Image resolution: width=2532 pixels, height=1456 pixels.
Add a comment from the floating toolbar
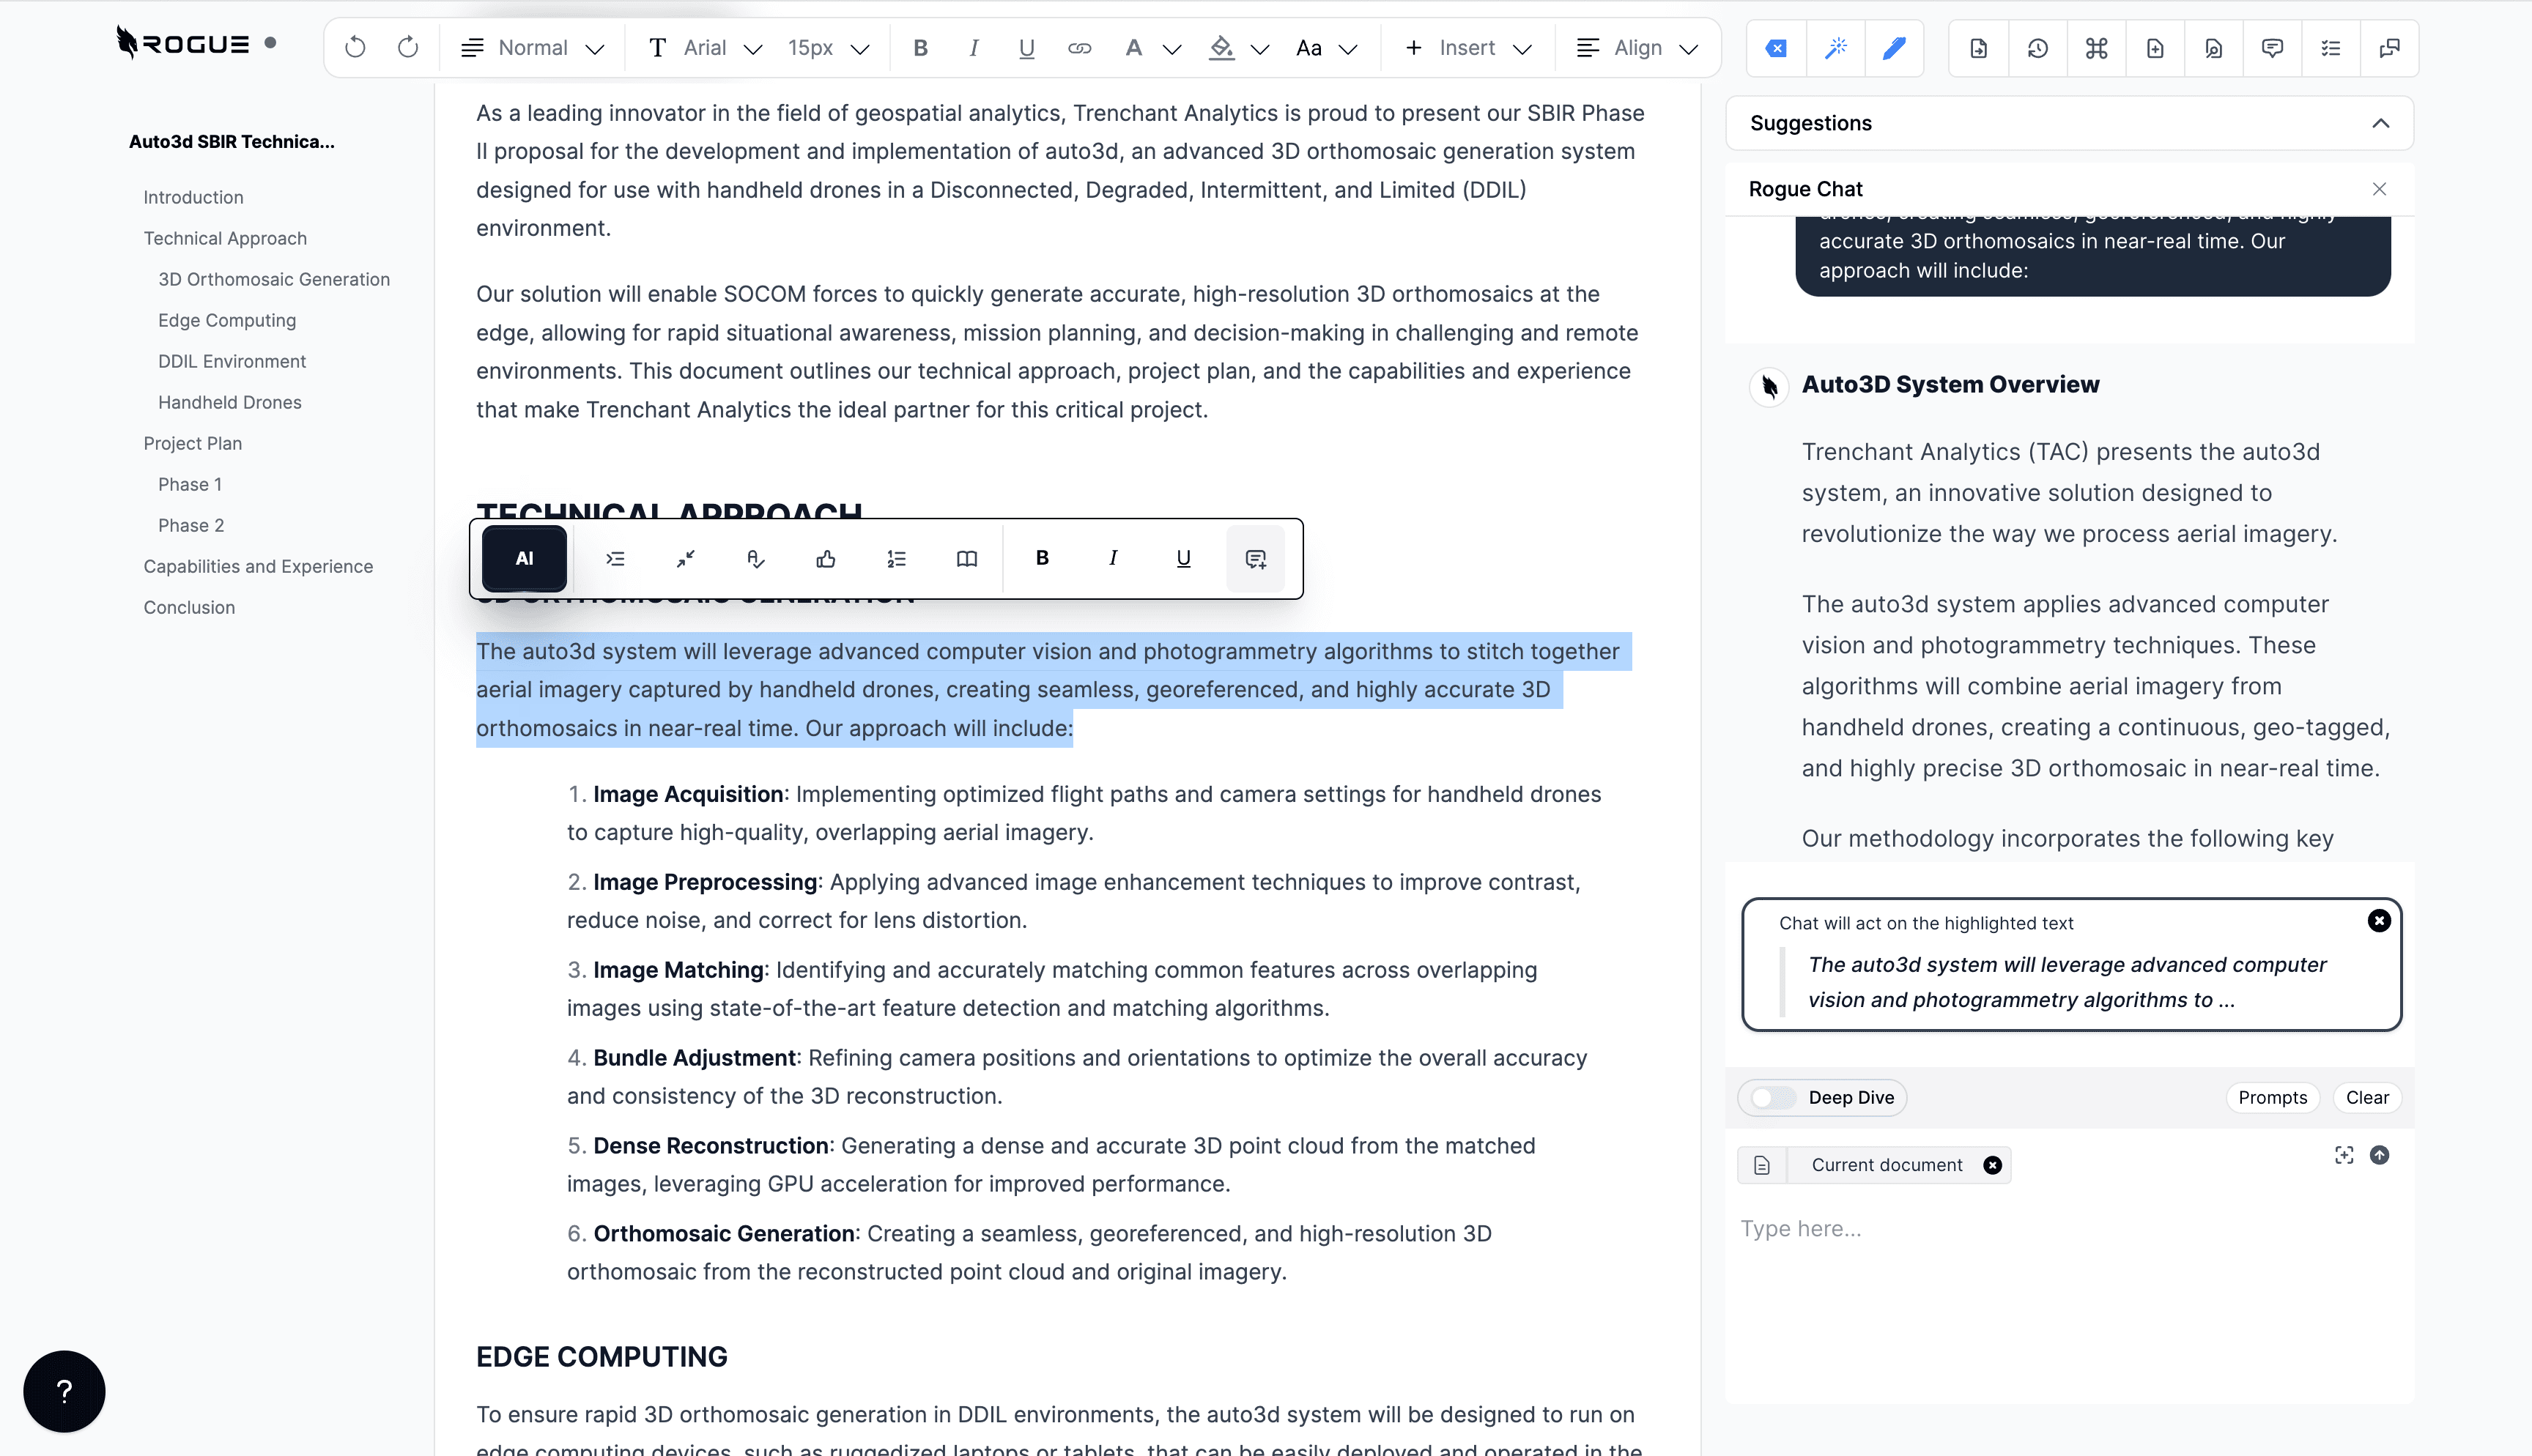click(x=1256, y=558)
